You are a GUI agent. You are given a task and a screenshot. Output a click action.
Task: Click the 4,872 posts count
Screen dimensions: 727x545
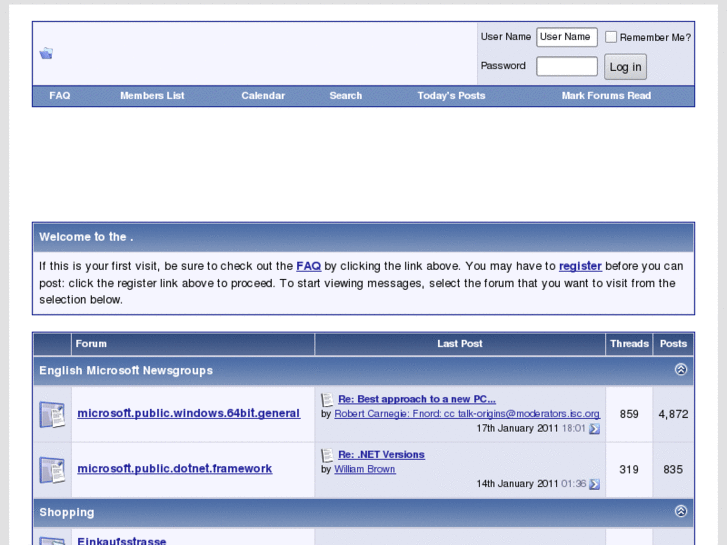tap(673, 414)
